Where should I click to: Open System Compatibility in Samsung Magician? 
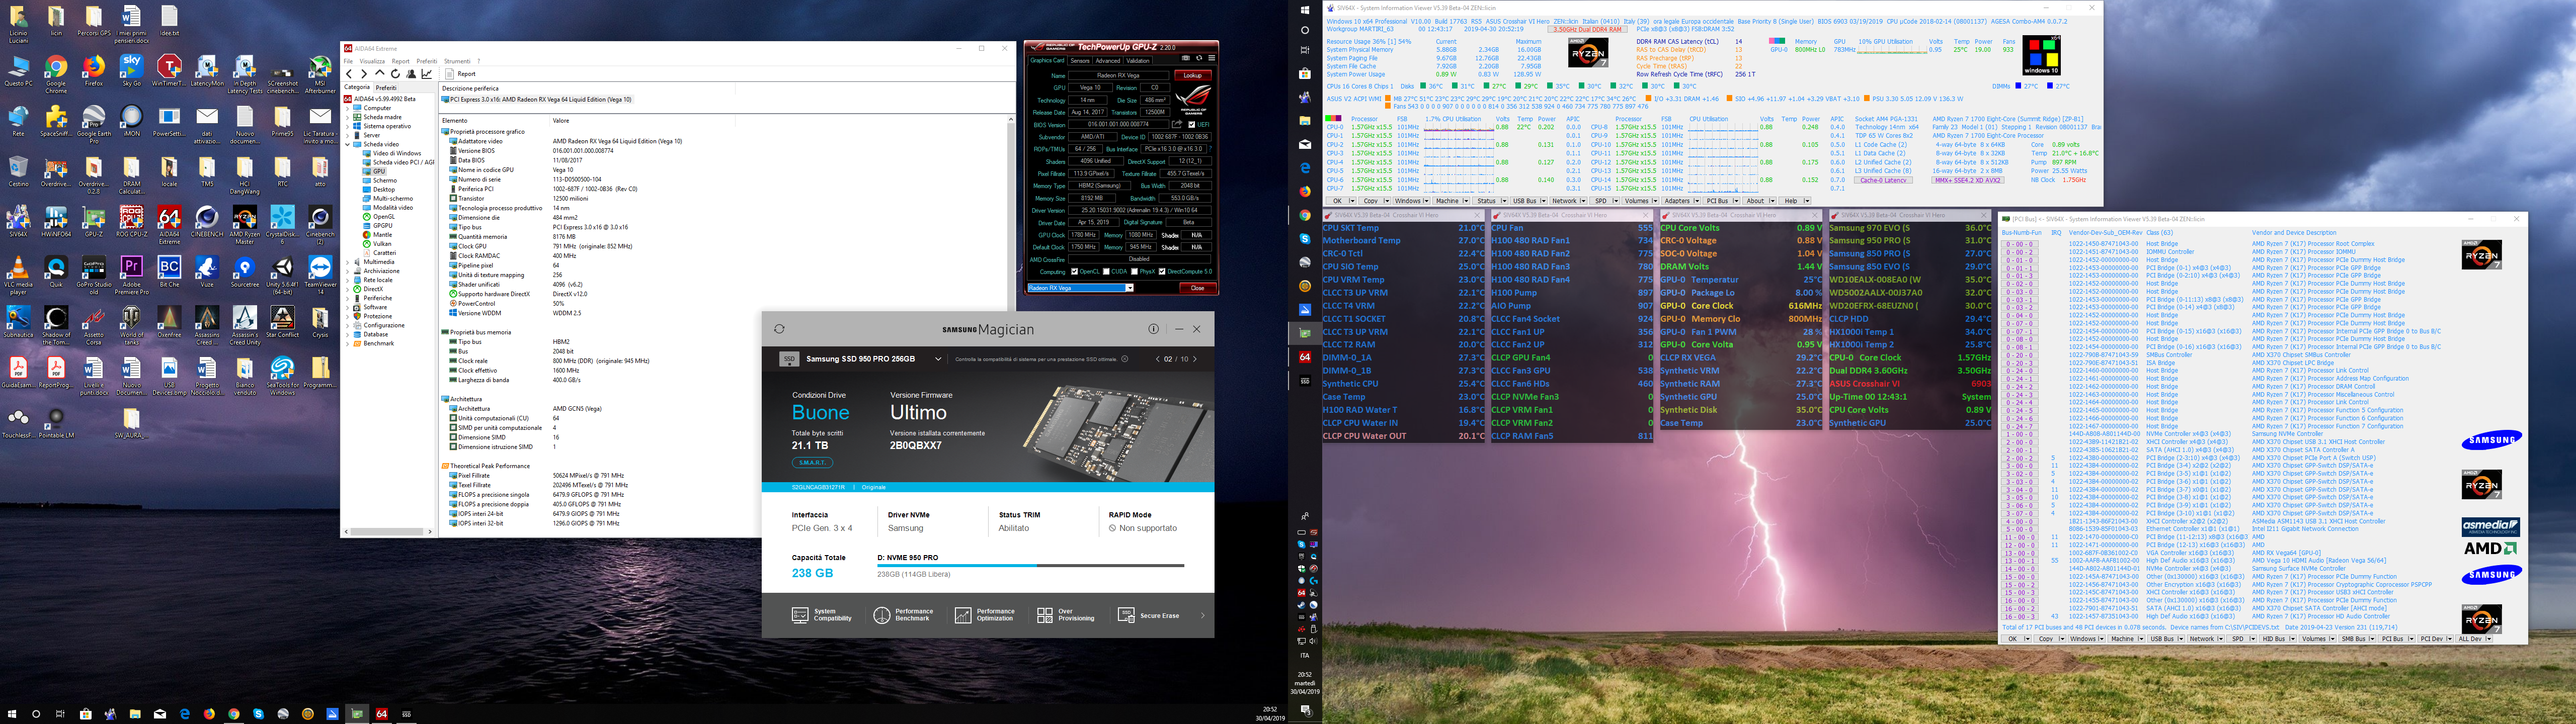click(x=822, y=615)
